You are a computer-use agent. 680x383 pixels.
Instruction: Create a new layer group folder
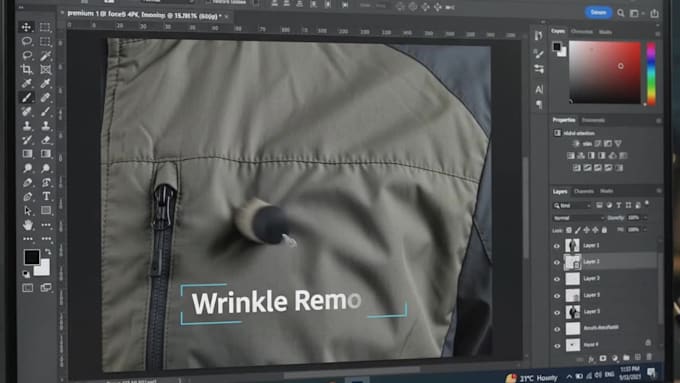click(626, 357)
